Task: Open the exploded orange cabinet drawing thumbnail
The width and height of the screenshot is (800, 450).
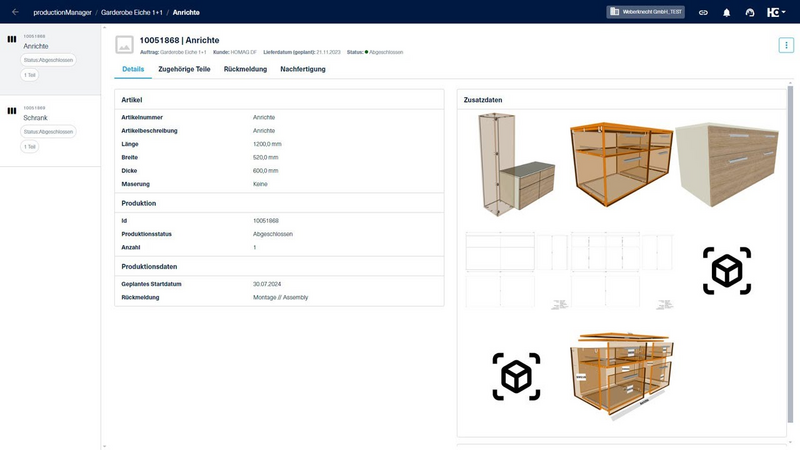Action: click(x=621, y=369)
